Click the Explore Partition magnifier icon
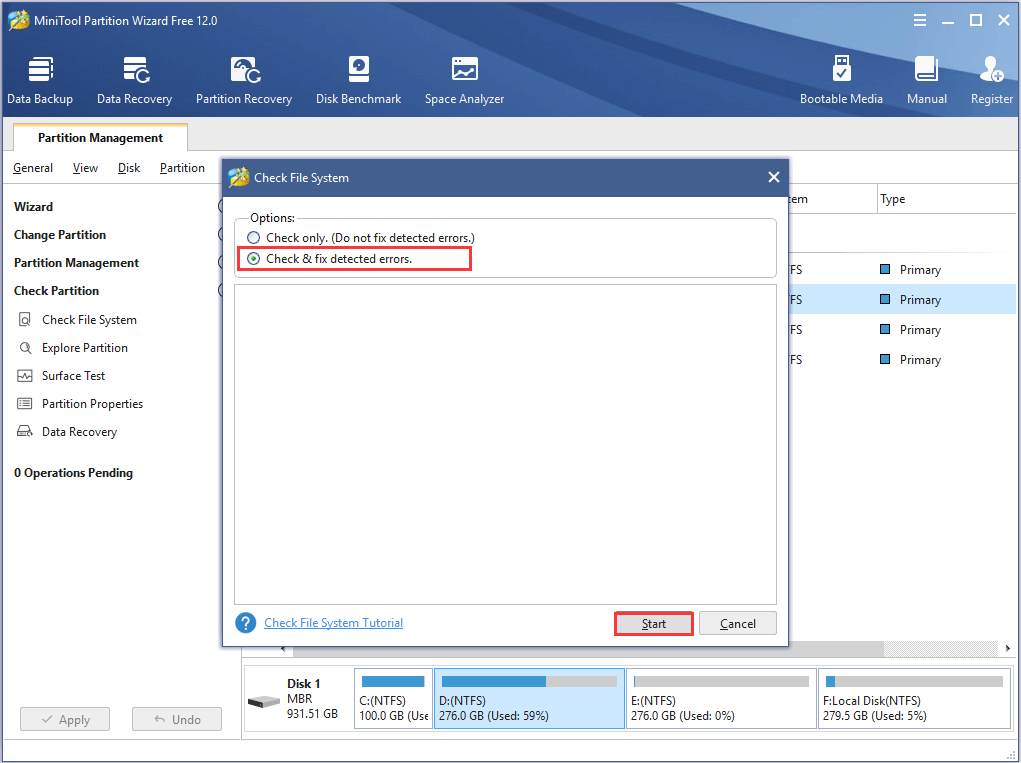Viewport: 1021px width, 763px height. [25, 348]
